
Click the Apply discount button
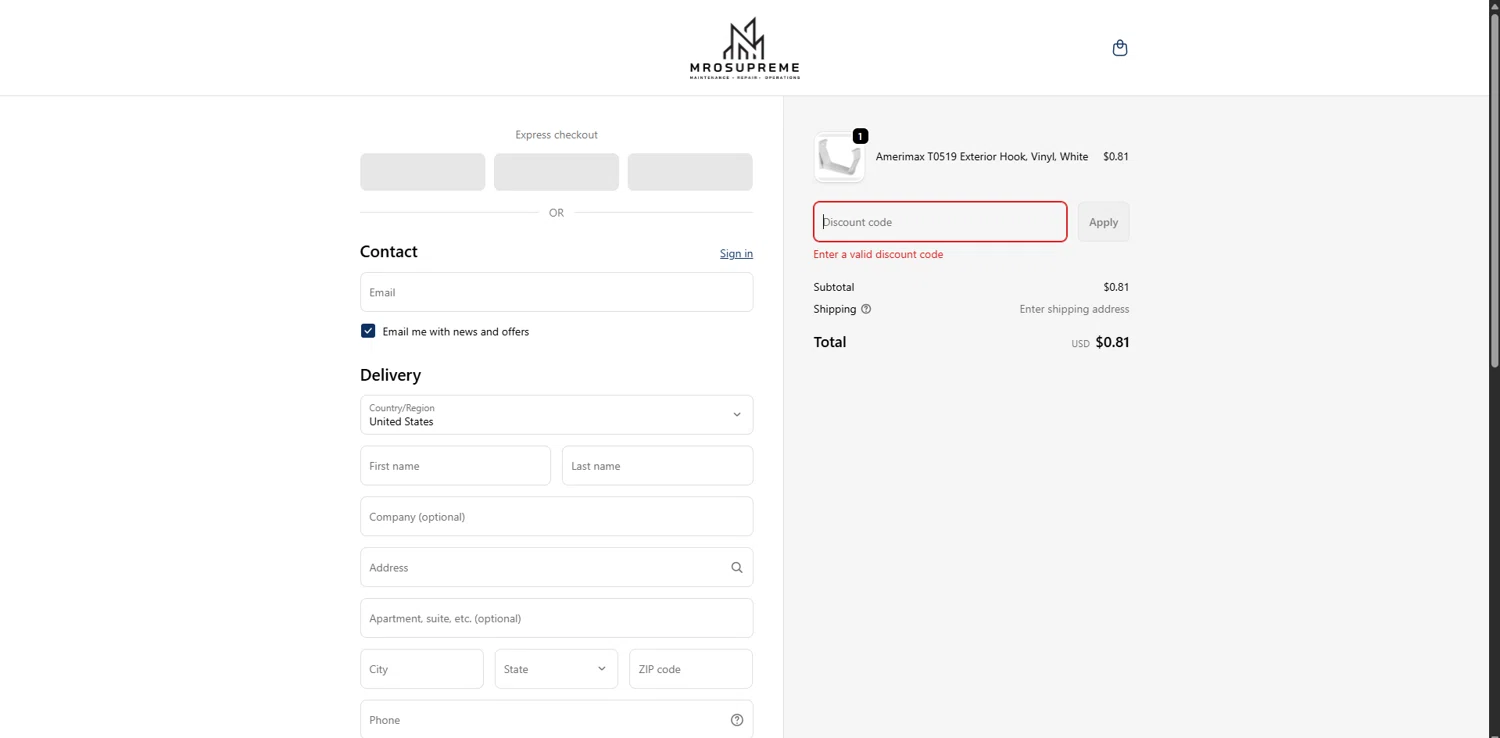pyautogui.click(x=1103, y=222)
